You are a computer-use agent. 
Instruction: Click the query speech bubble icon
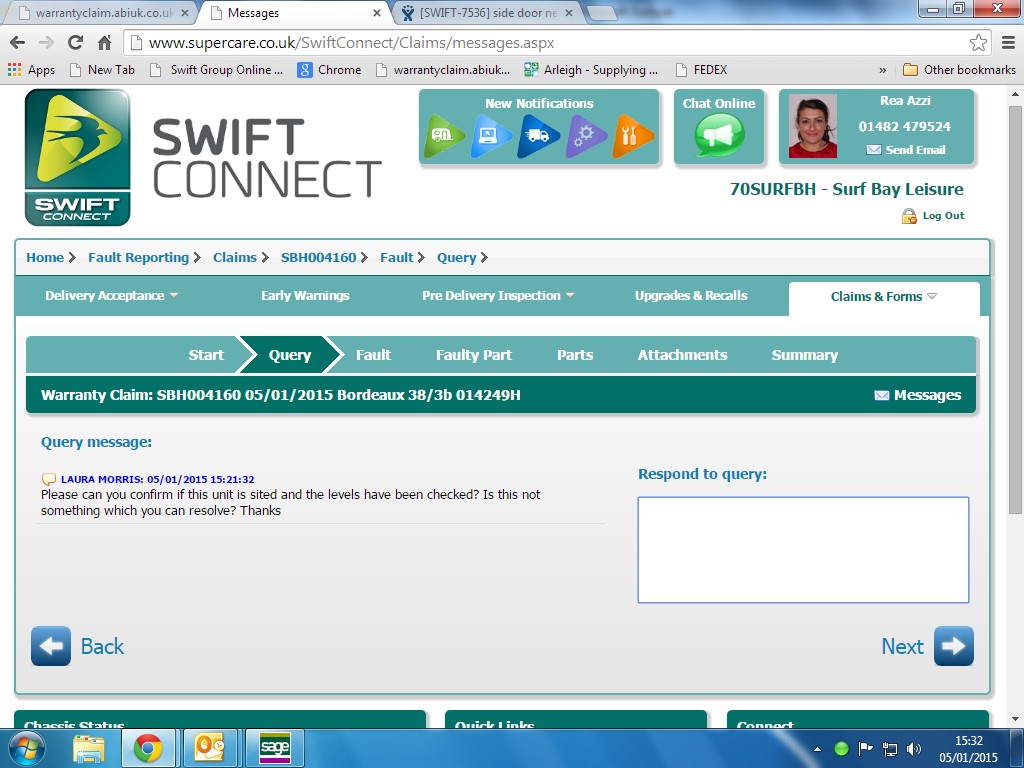(49, 479)
